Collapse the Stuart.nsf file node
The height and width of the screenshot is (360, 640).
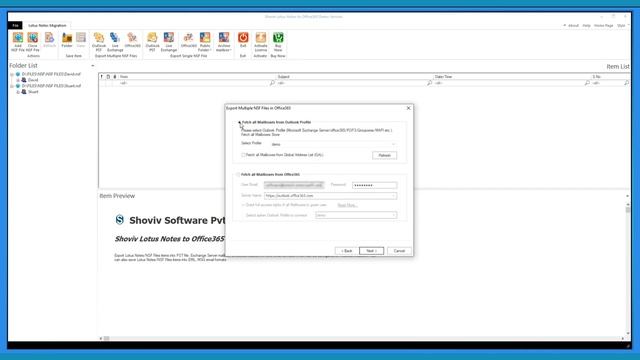(12, 86)
